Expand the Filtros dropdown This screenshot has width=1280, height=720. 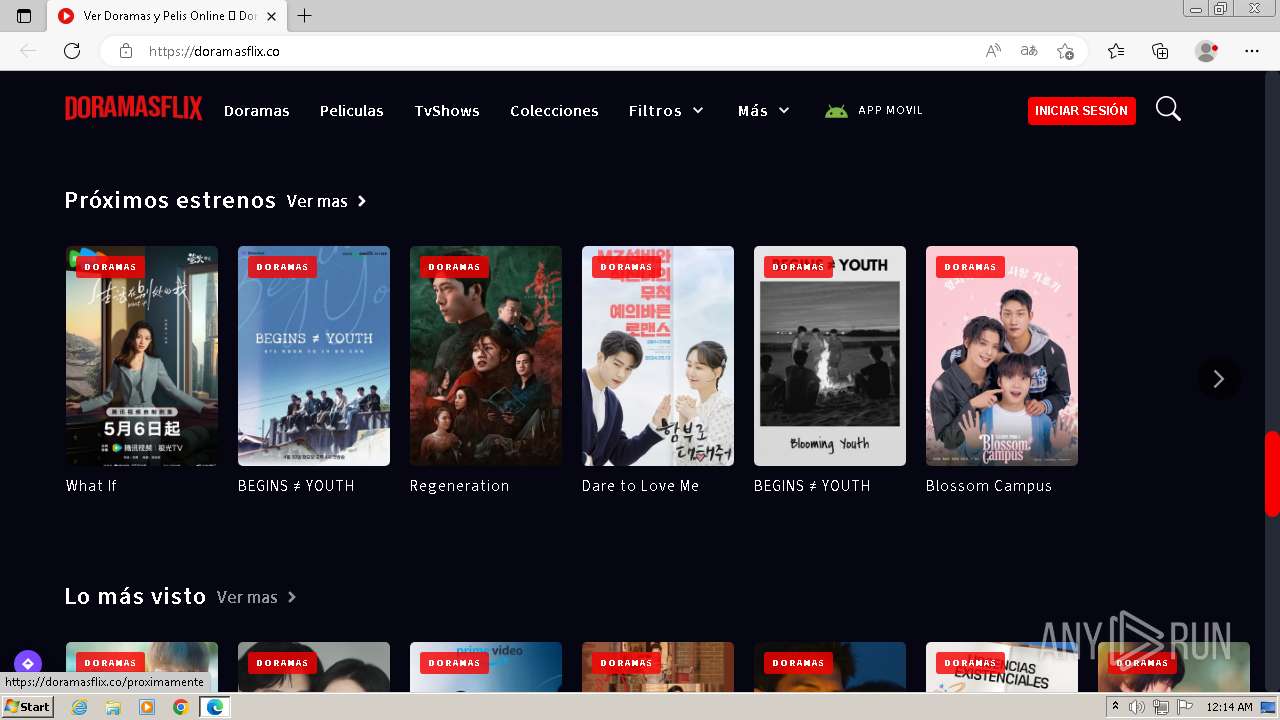coord(666,111)
